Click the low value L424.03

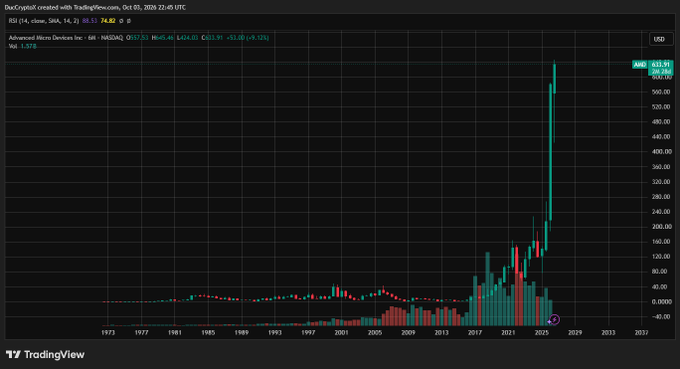coord(187,38)
